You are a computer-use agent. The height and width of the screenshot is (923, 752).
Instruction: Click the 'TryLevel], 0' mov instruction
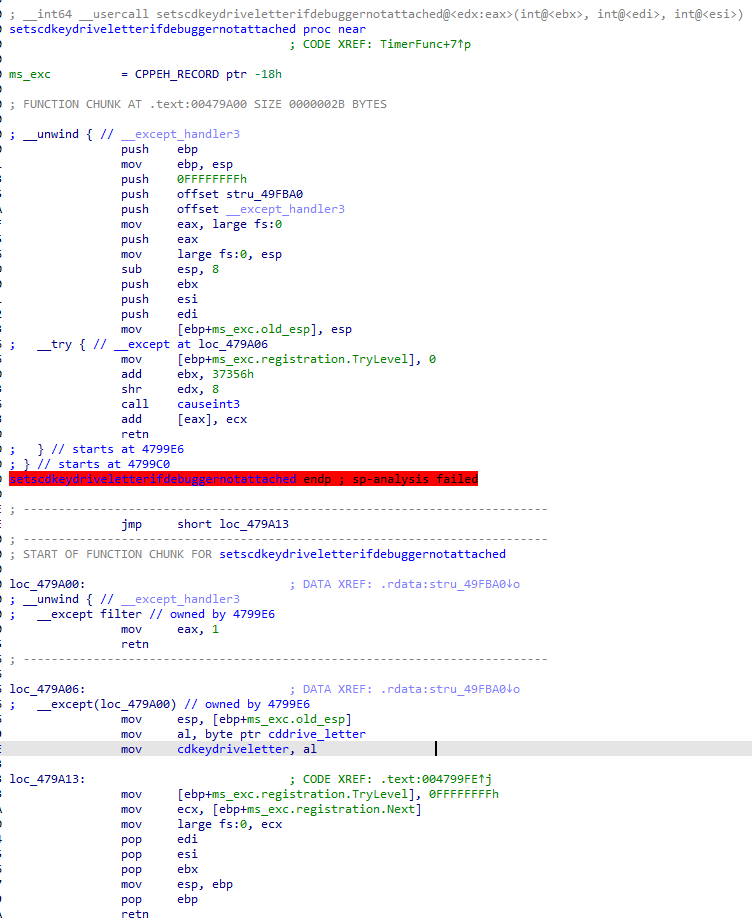pos(278,359)
